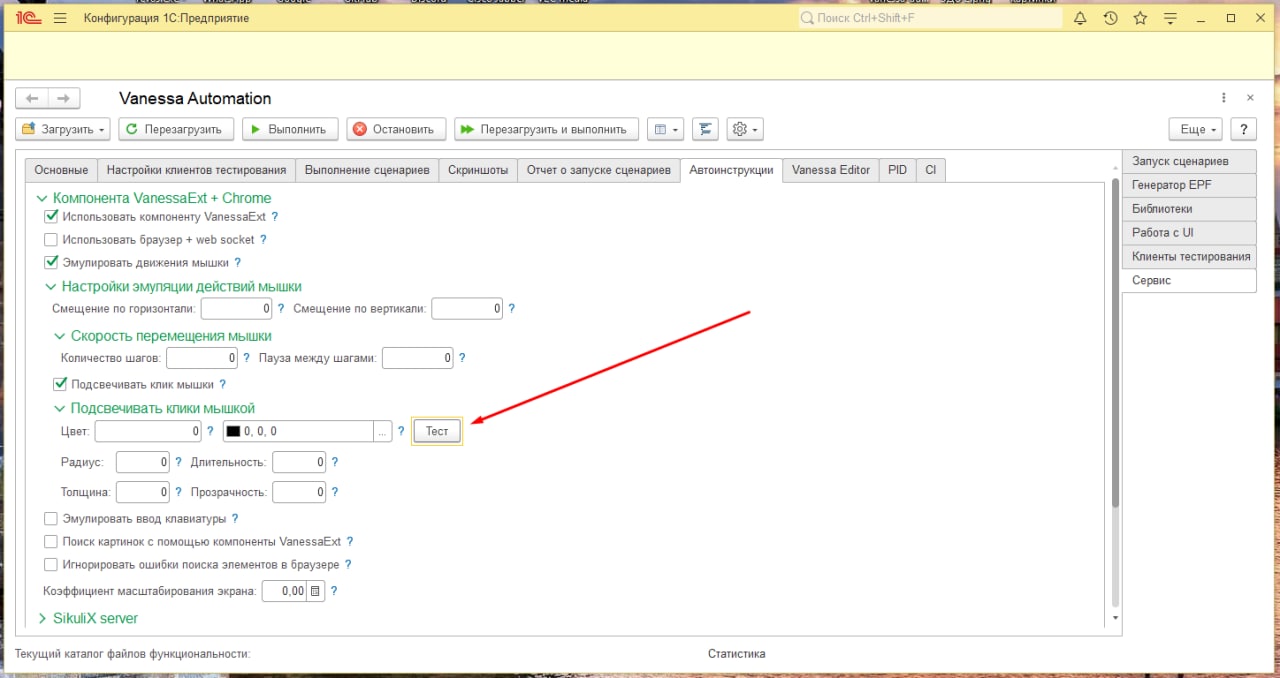Click the Выполнить button
Screen dimensions: 1280x678
[x=290, y=129]
